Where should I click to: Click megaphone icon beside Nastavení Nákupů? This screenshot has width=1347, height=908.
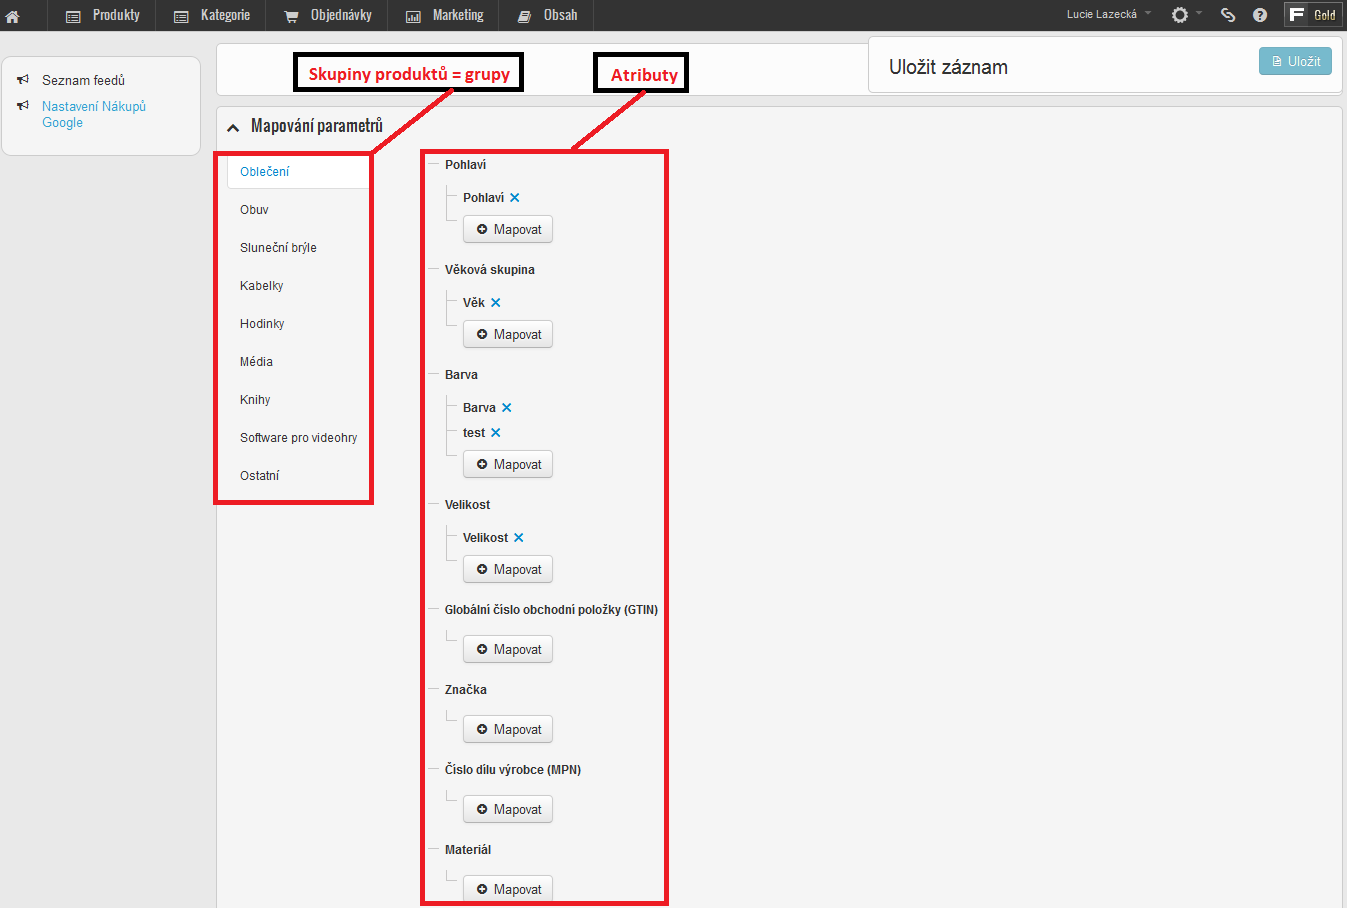click(23, 105)
